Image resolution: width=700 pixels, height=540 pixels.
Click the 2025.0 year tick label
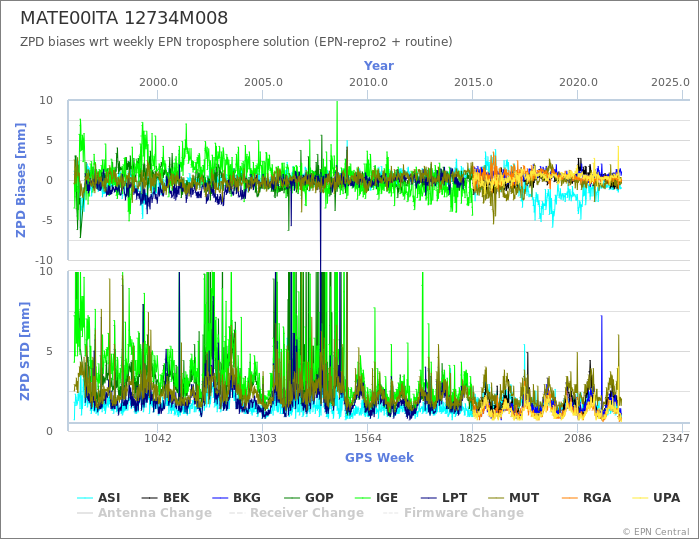[x=670, y=83]
